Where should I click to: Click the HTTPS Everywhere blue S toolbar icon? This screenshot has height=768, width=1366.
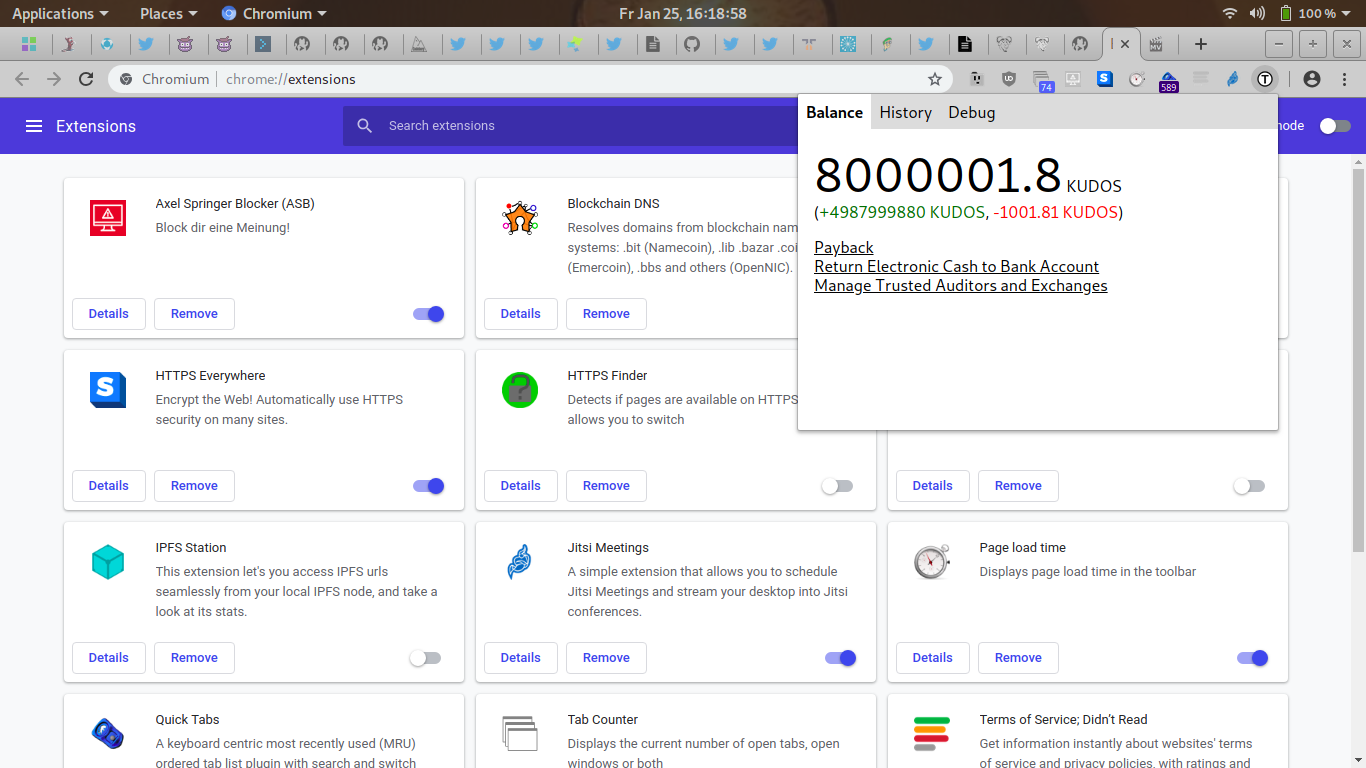(1105, 79)
